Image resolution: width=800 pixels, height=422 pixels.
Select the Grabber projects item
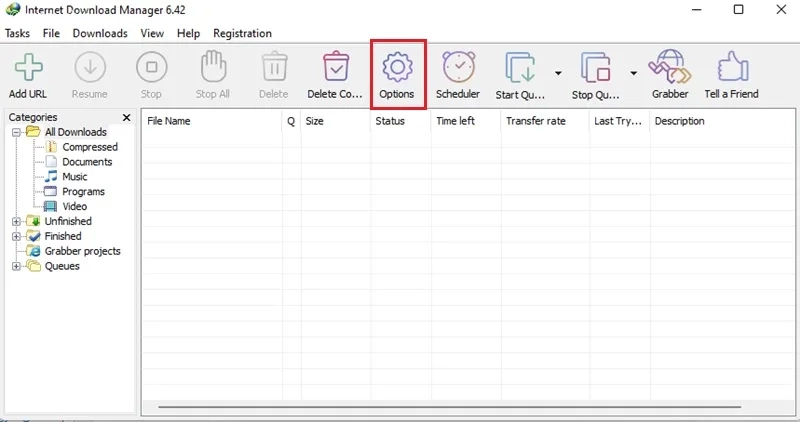point(83,251)
